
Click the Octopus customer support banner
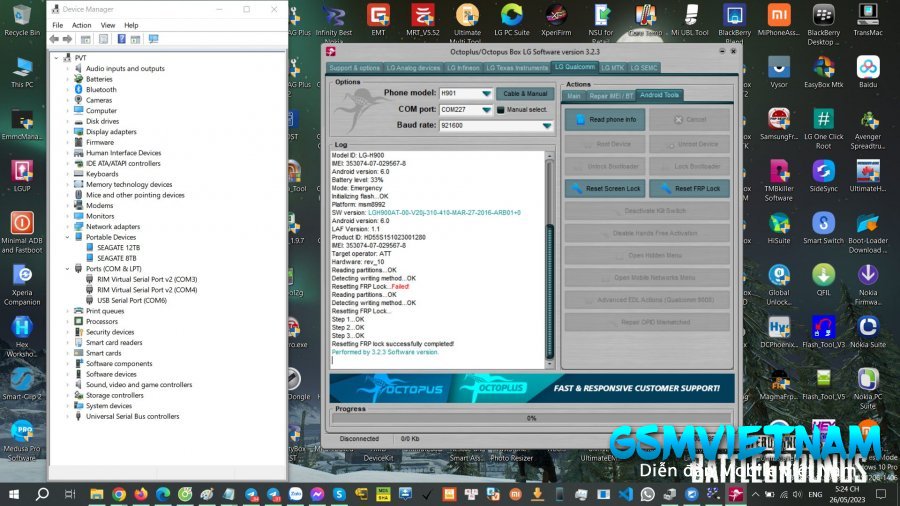pos(532,388)
